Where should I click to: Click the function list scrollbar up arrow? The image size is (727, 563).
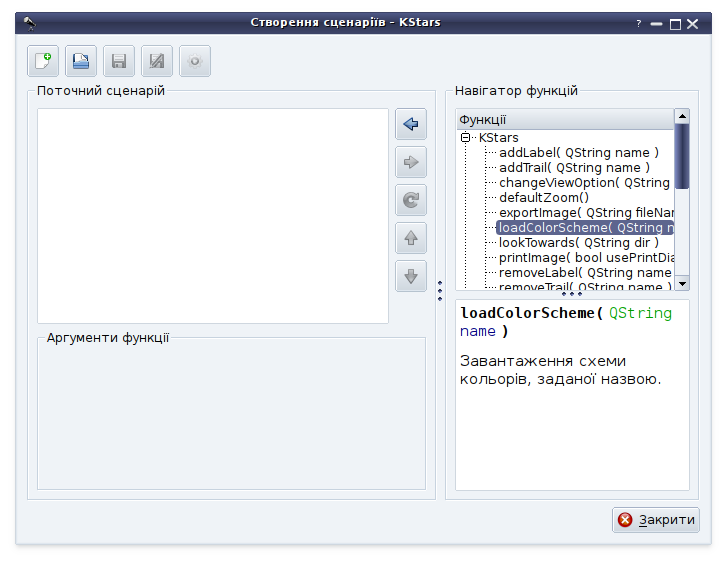[x=682, y=118]
